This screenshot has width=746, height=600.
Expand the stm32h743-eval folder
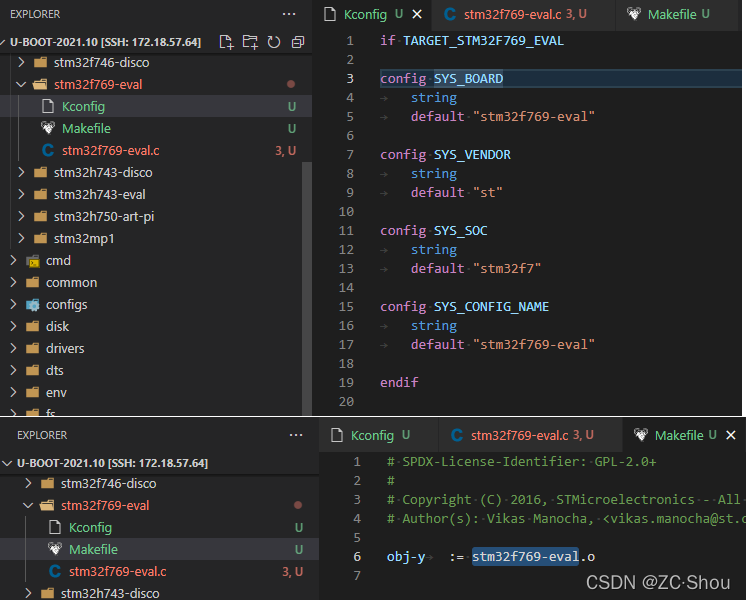click(21, 194)
